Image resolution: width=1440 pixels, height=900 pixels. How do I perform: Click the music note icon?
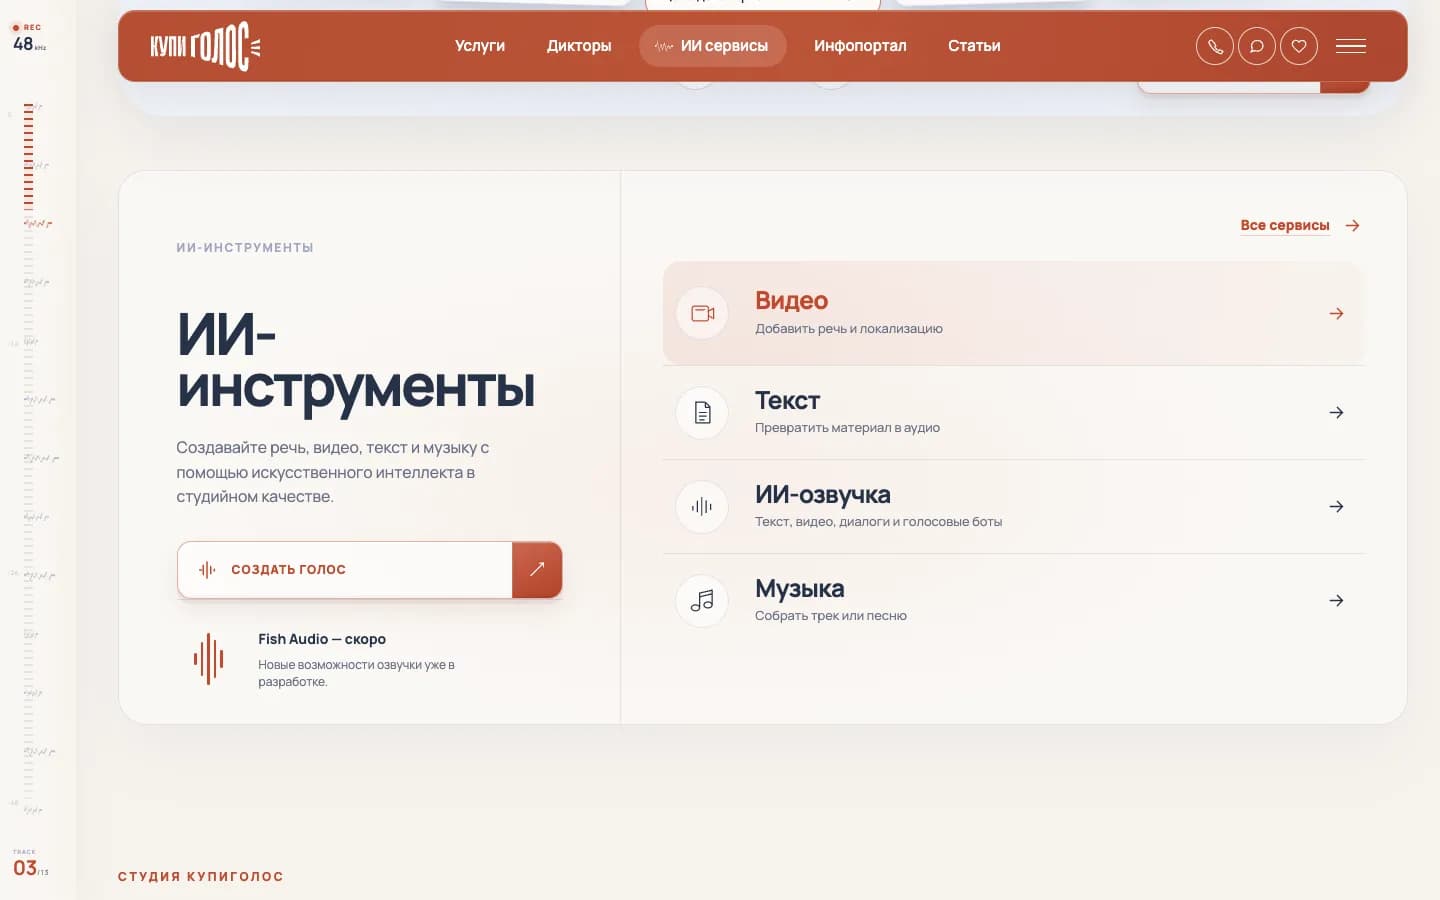tap(702, 600)
